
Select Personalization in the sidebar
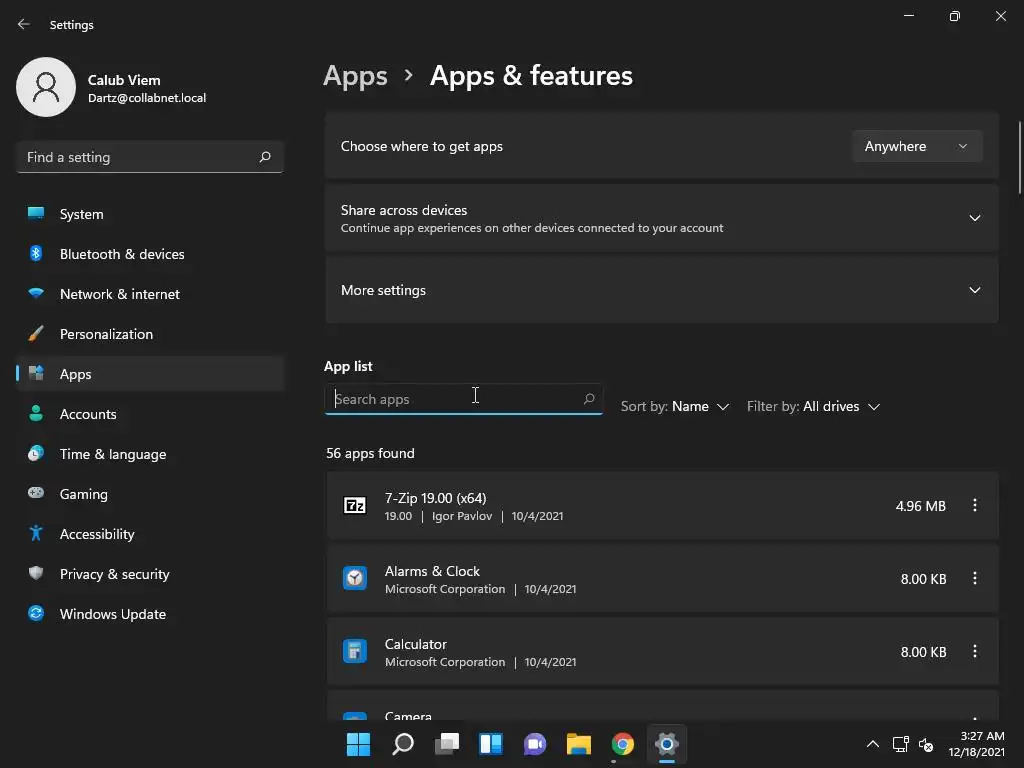click(106, 334)
